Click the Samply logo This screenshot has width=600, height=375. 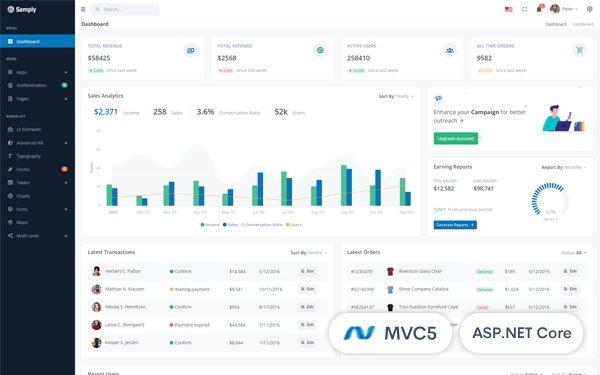(x=22, y=9)
